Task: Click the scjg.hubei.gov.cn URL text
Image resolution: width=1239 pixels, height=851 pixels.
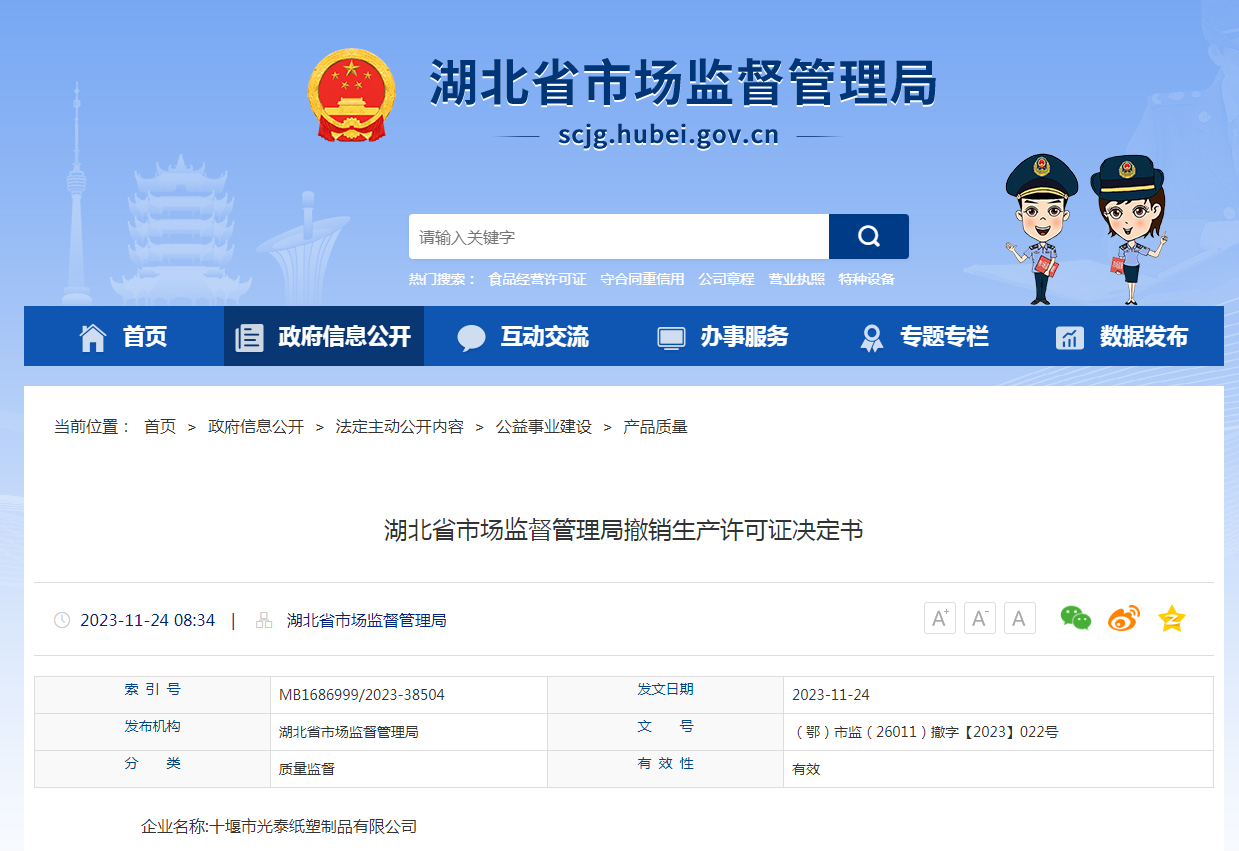Action: (668, 135)
